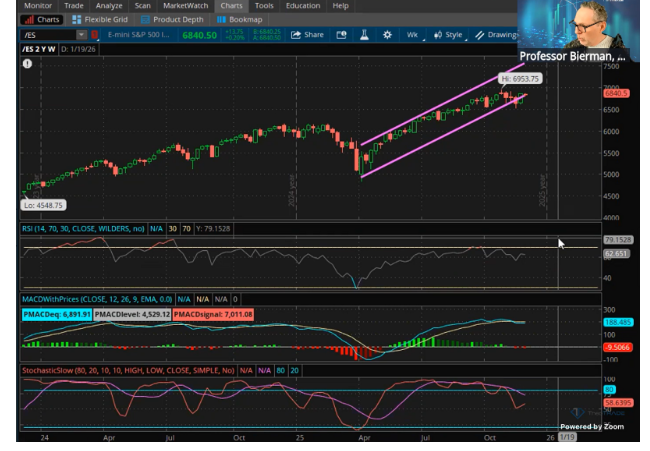Image resolution: width=650 pixels, height=451 pixels.
Task: Open the Charts sub-tab
Action: click(42, 19)
